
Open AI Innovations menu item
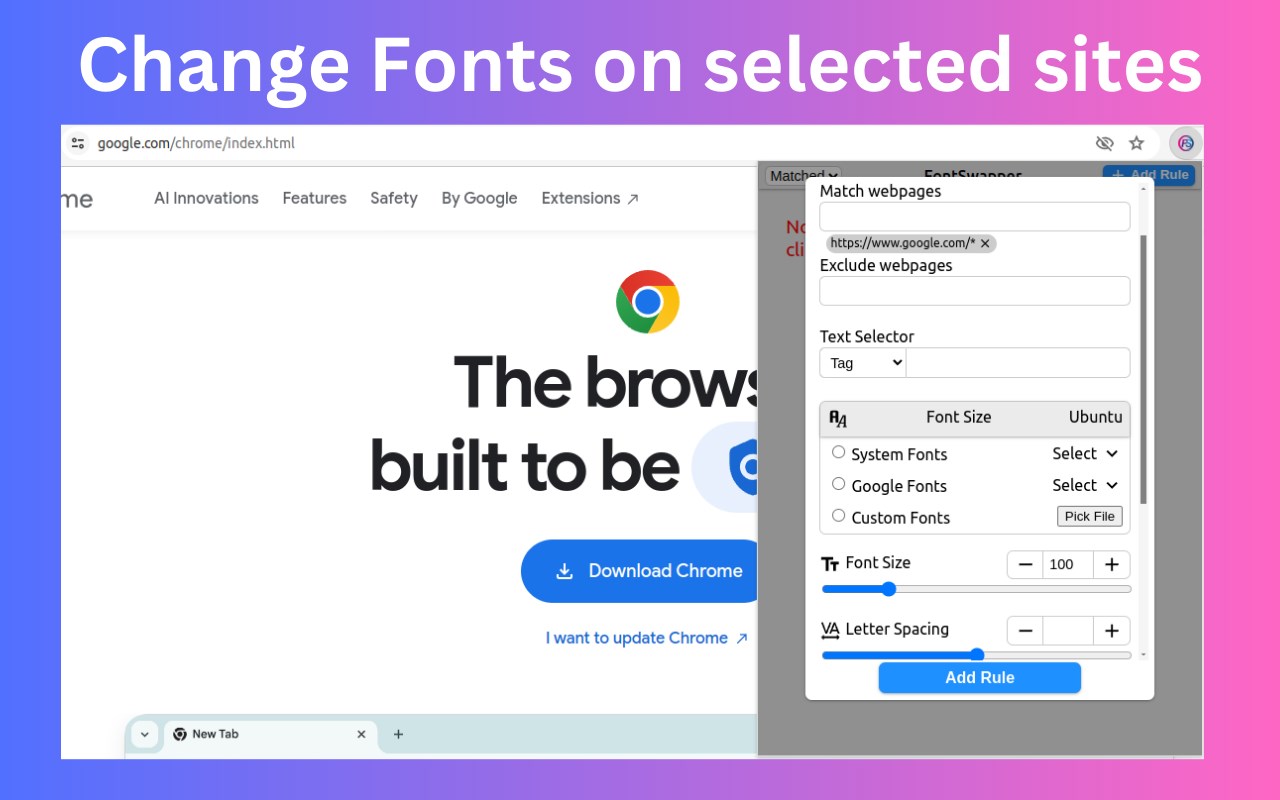tap(206, 198)
